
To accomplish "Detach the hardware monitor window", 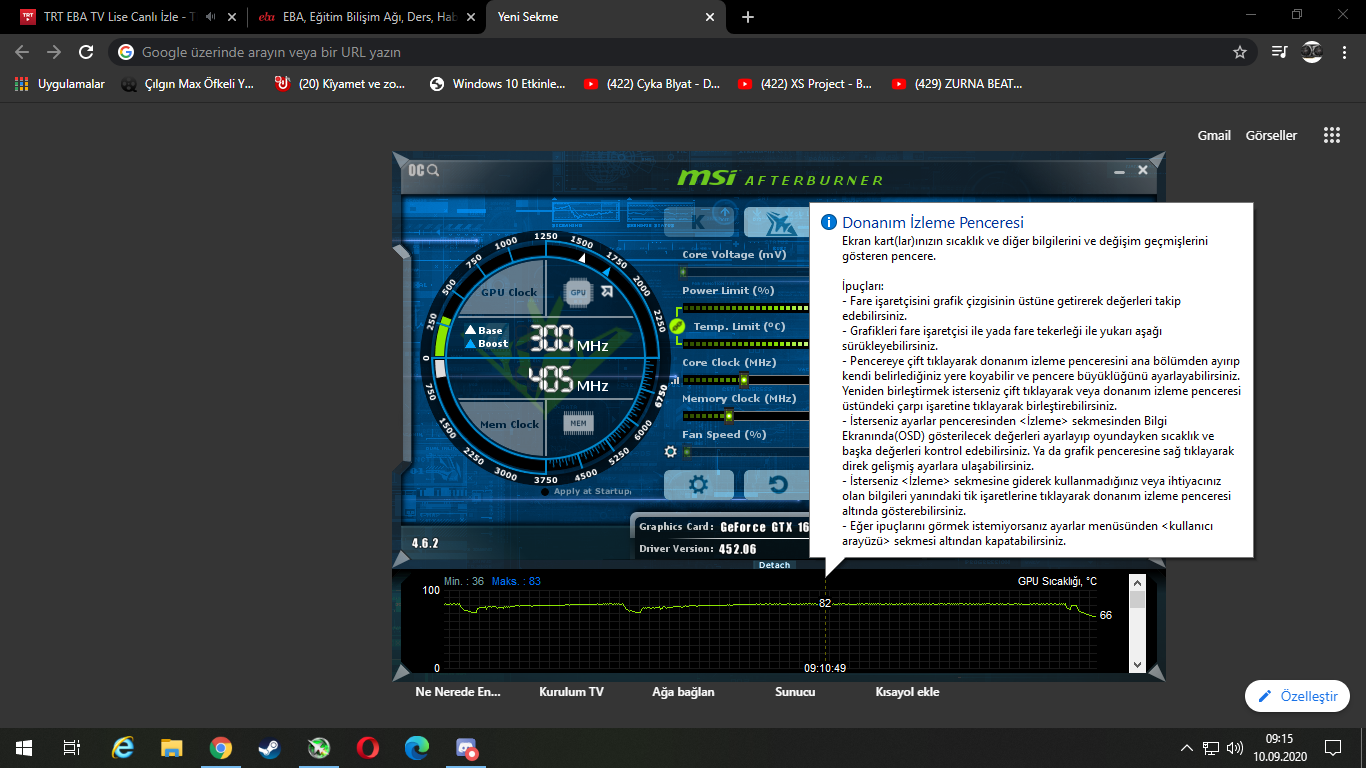I will (774, 565).
